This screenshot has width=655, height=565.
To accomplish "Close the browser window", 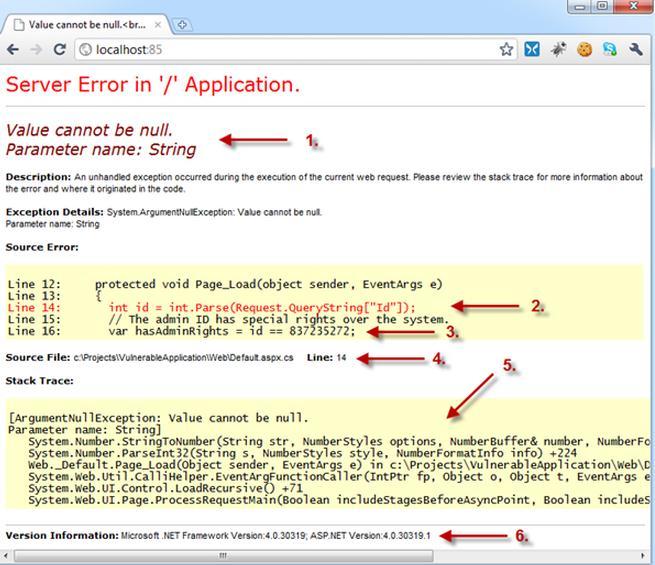I will point(633,6).
